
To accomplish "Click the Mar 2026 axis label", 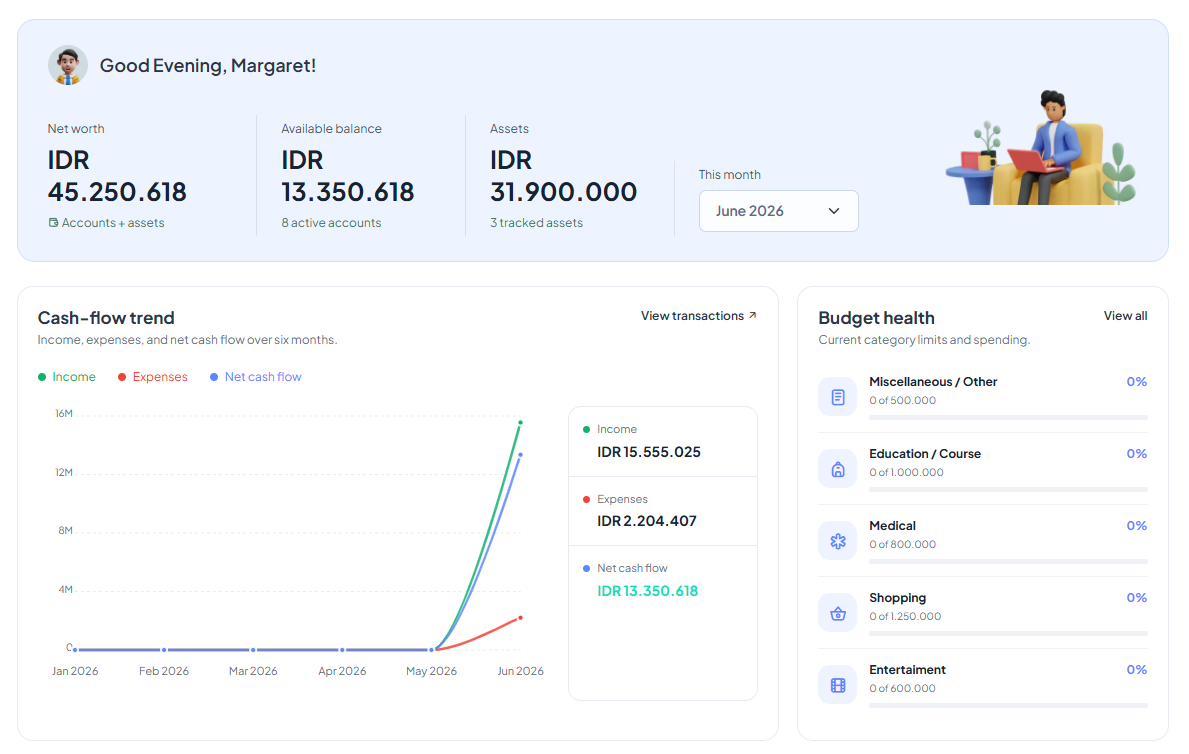I will (253, 671).
